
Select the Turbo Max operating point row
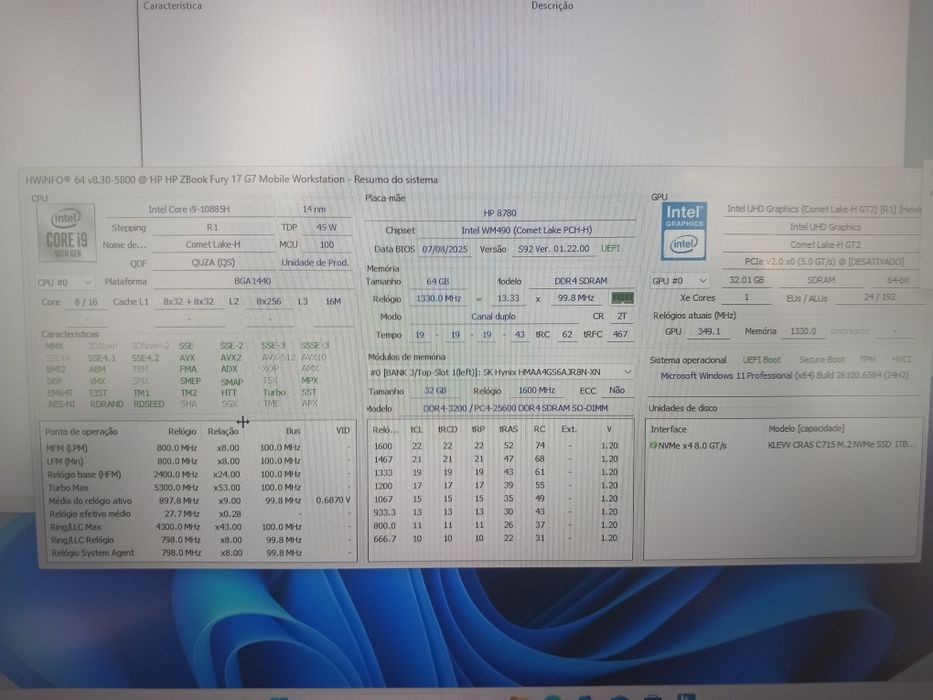point(198,488)
